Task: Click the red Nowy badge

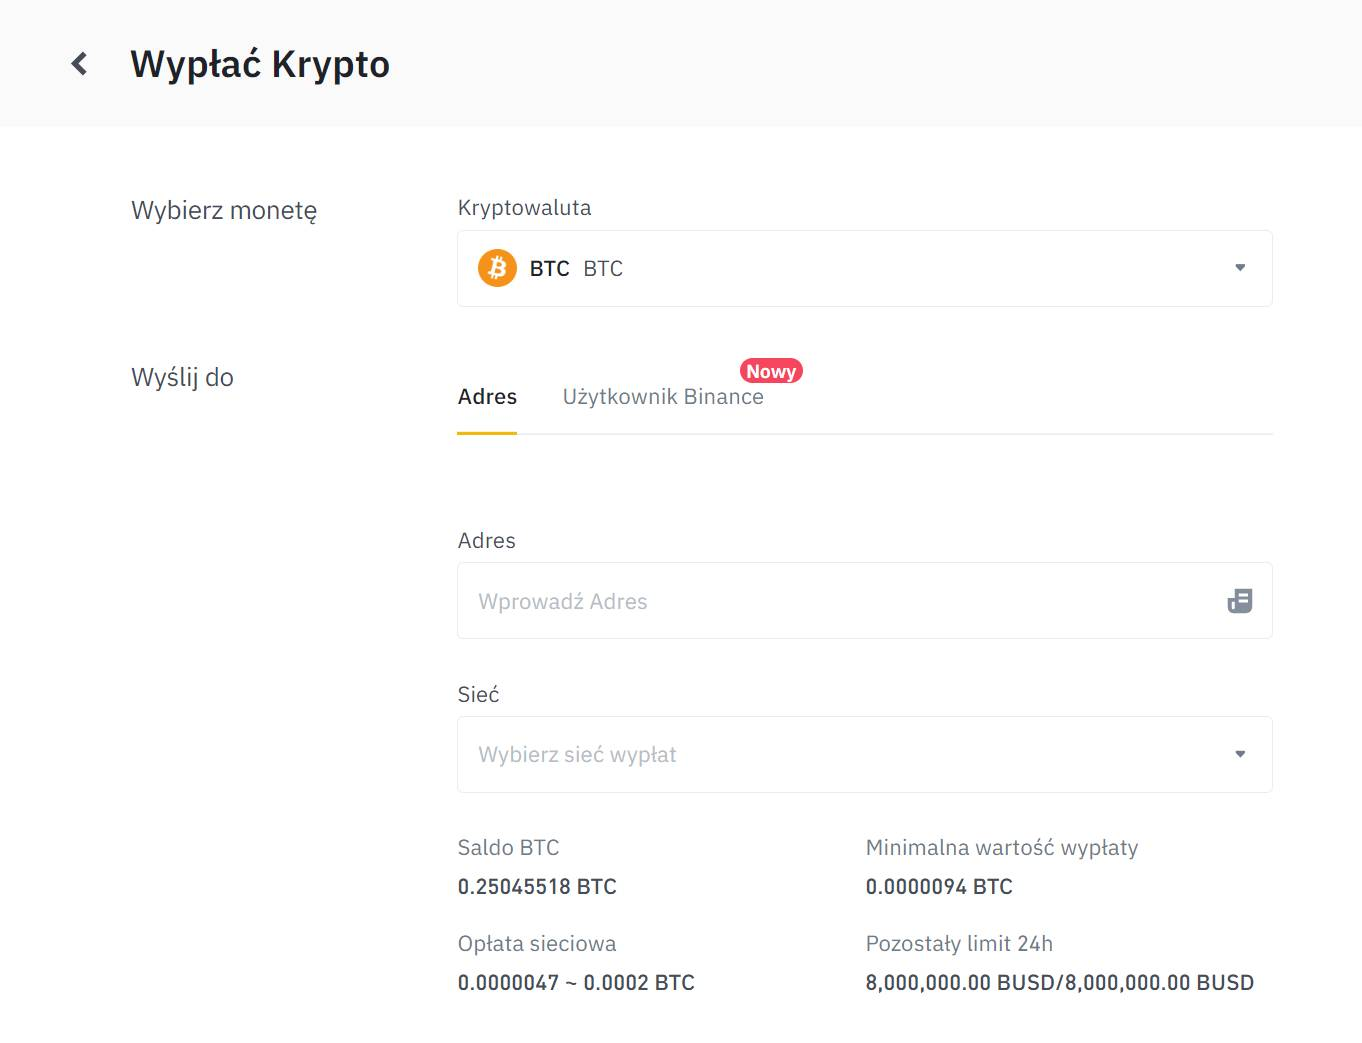Action: pyautogui.click(x=771, y=371)
